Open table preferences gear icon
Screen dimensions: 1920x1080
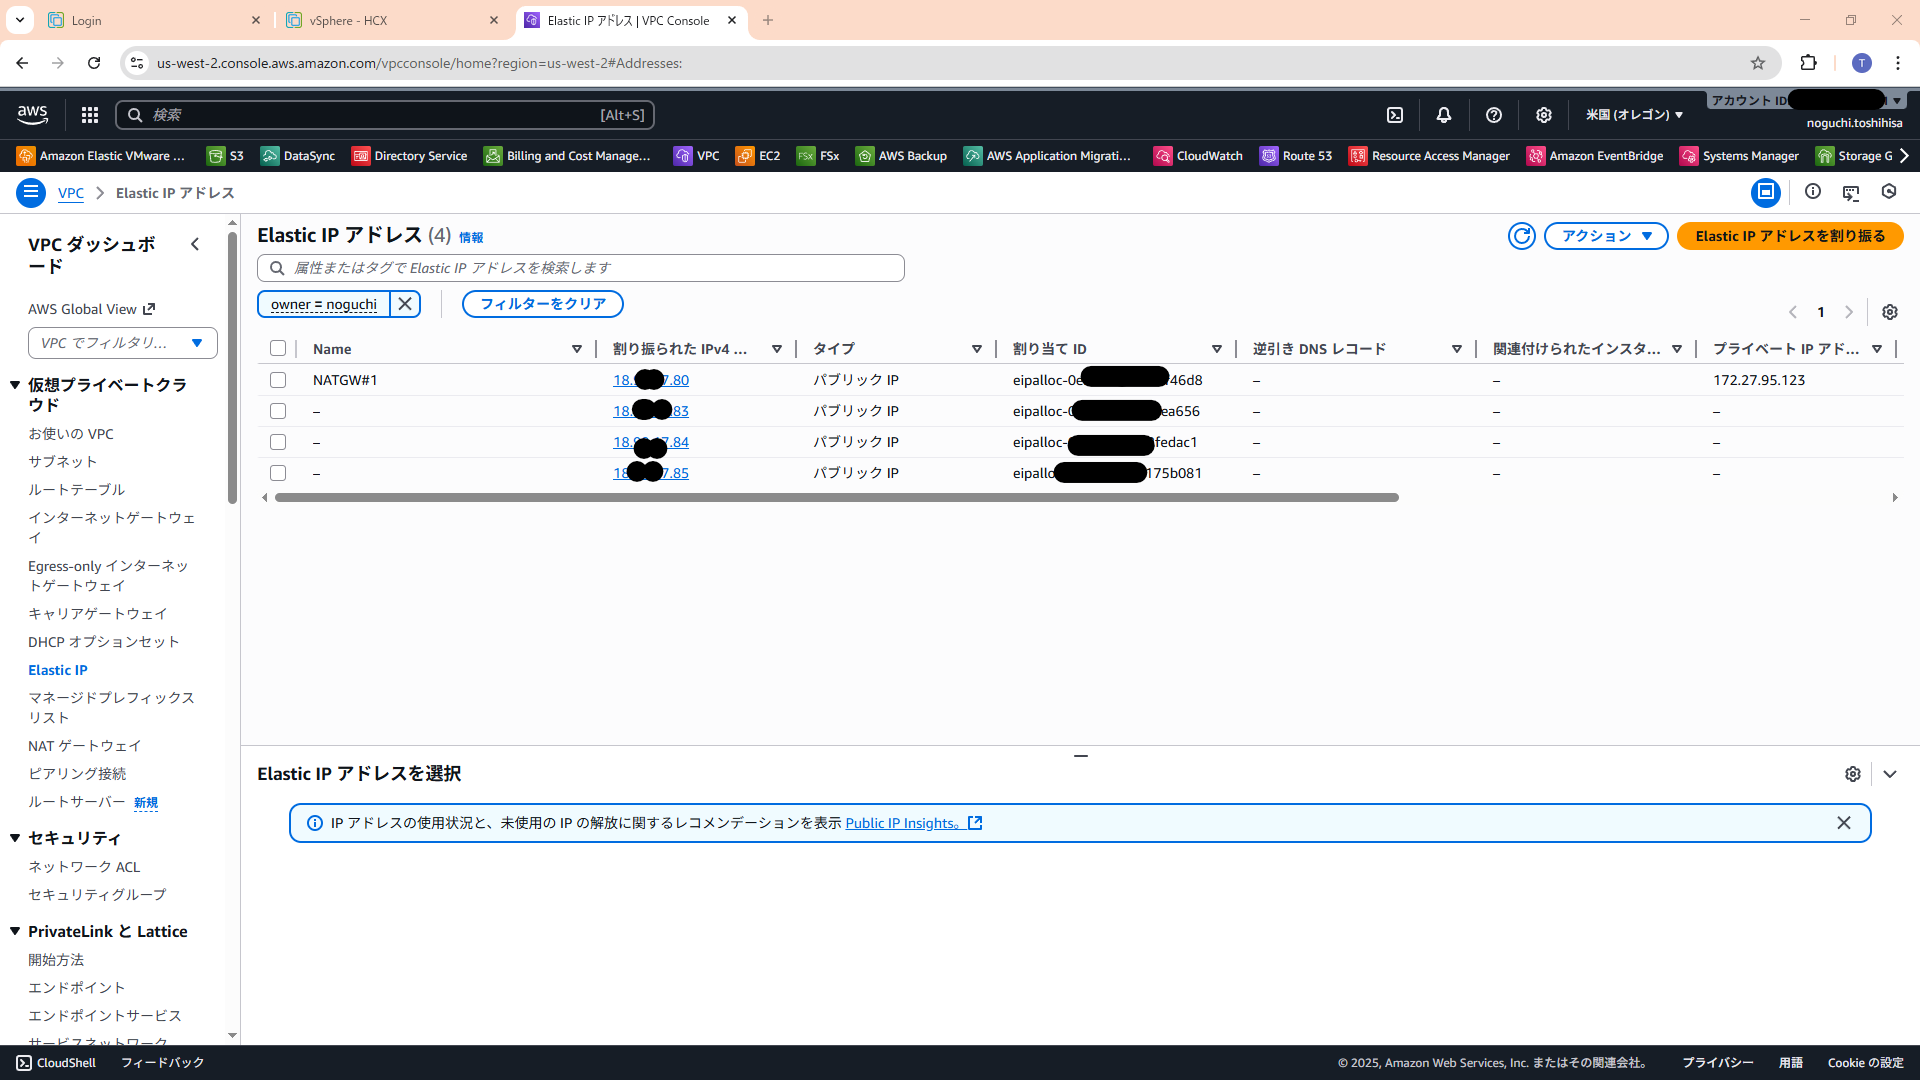click(1889, 312)
